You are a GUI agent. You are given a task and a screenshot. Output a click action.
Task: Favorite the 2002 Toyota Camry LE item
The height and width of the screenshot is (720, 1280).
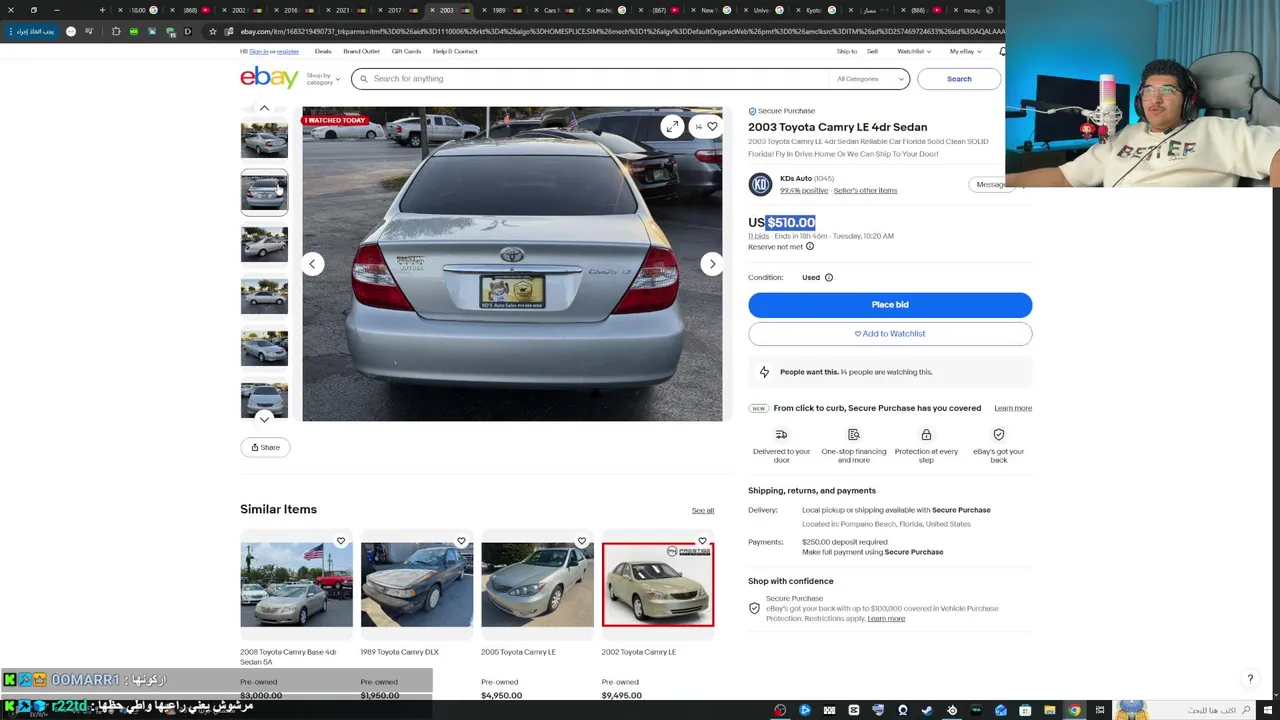[x=702, y=541]
